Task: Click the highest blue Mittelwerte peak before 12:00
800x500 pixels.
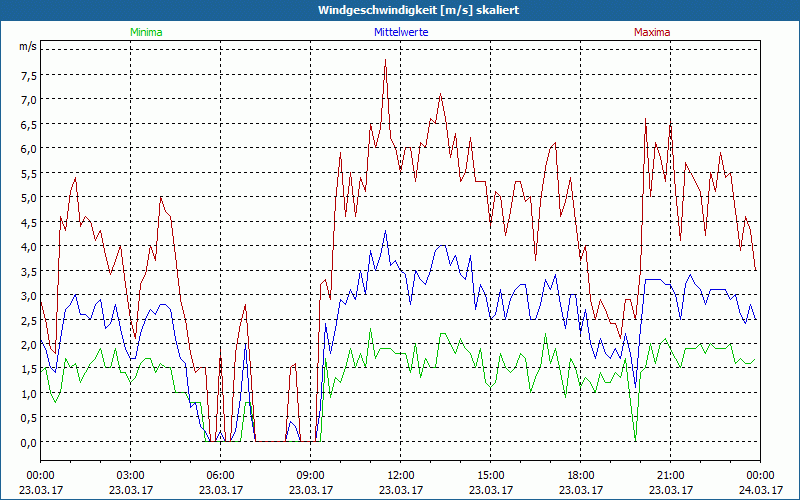Action: coord(386,231)
